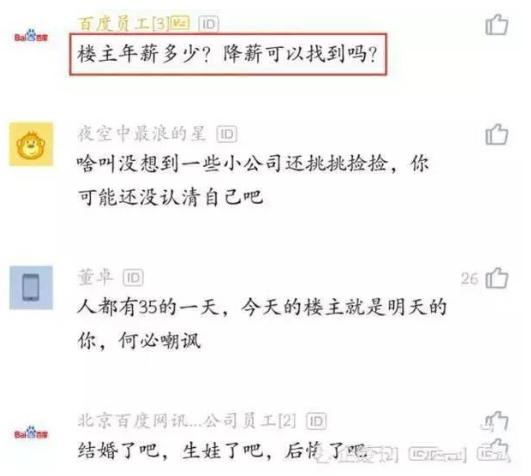Open username 夜空中最浪的星
531x476 pixels.
[142, 134]
